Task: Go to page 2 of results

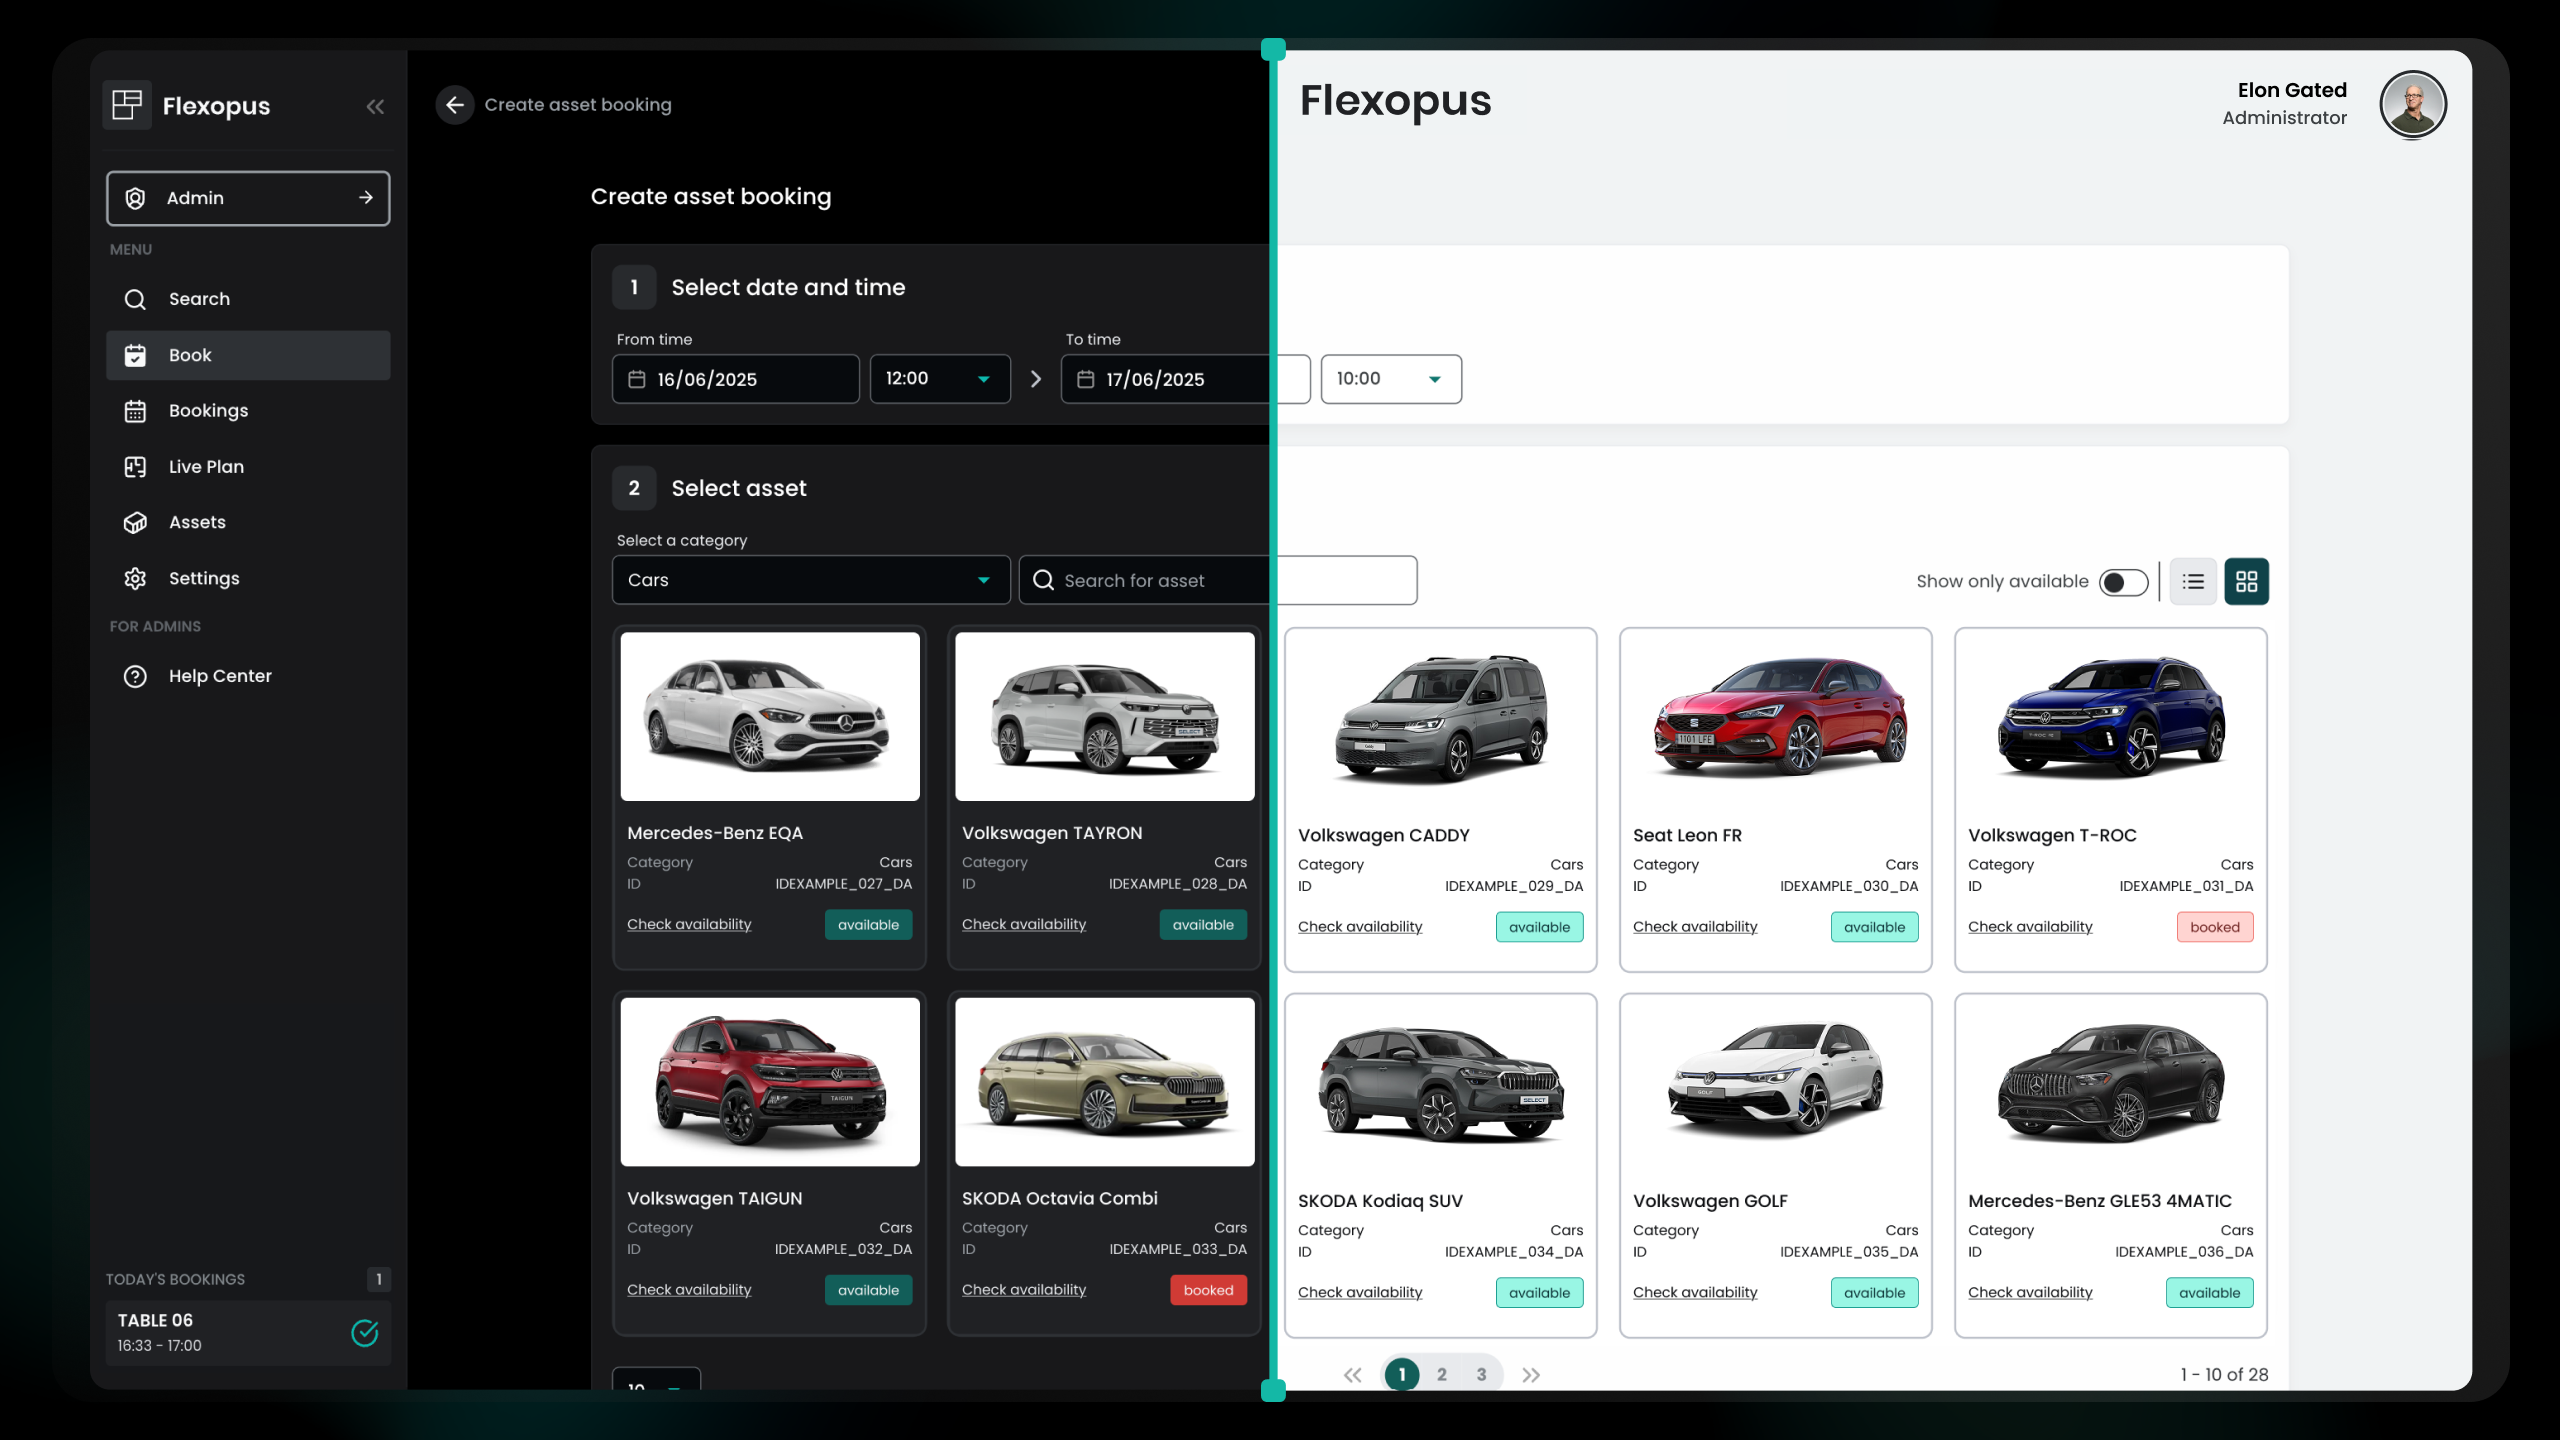Action: tap(1441, 1375)
